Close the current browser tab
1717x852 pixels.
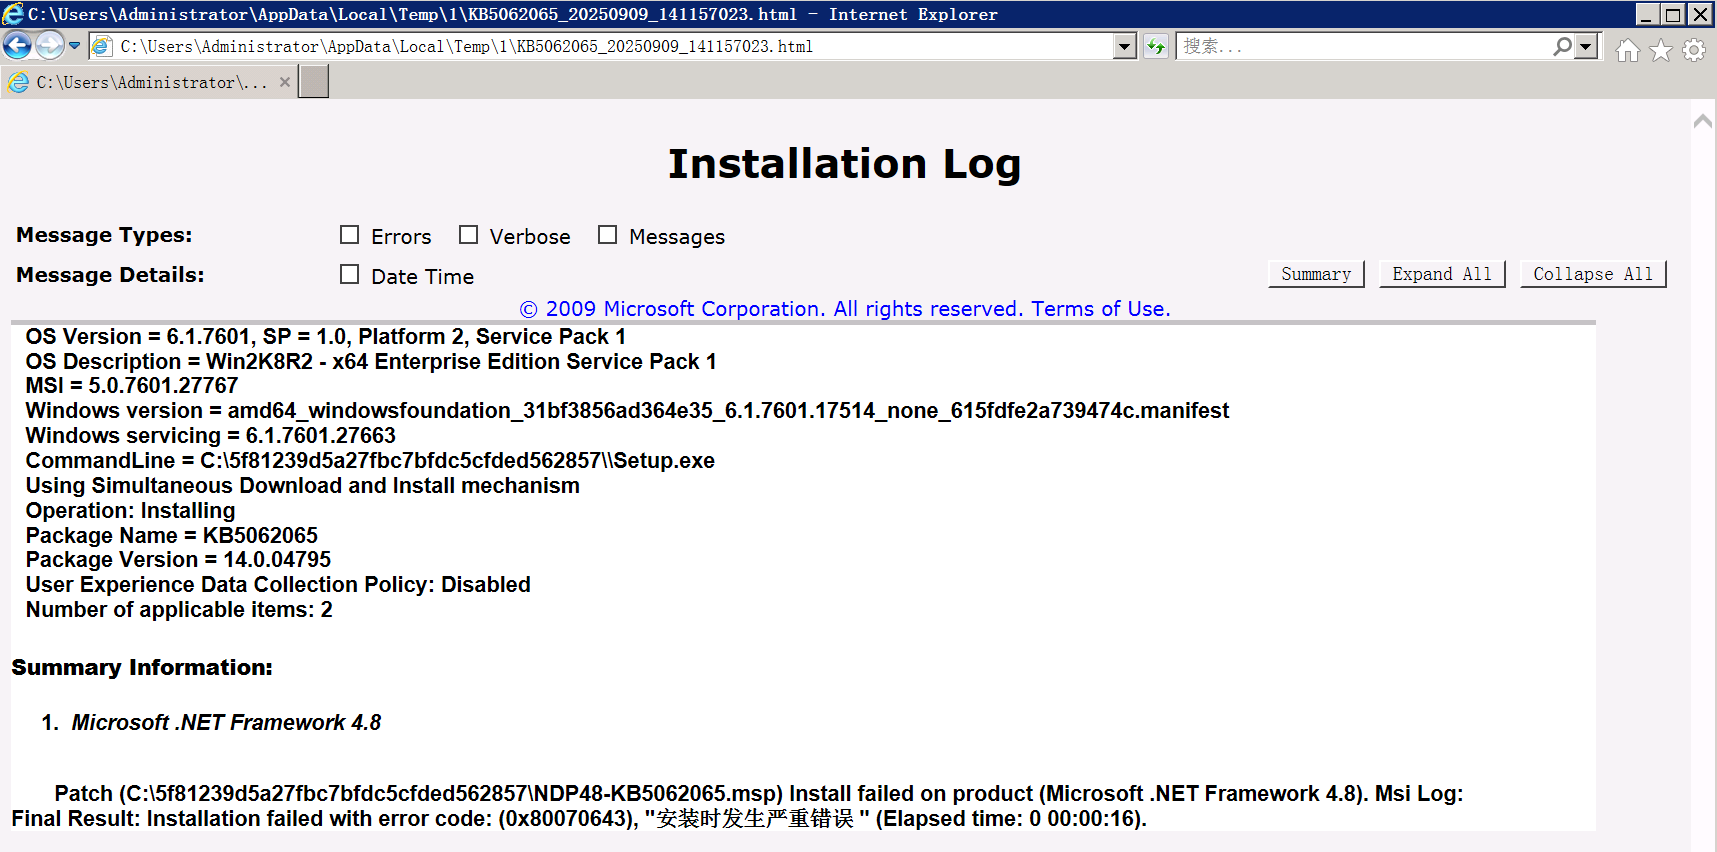pyautogui.click(x=285, y=82)
